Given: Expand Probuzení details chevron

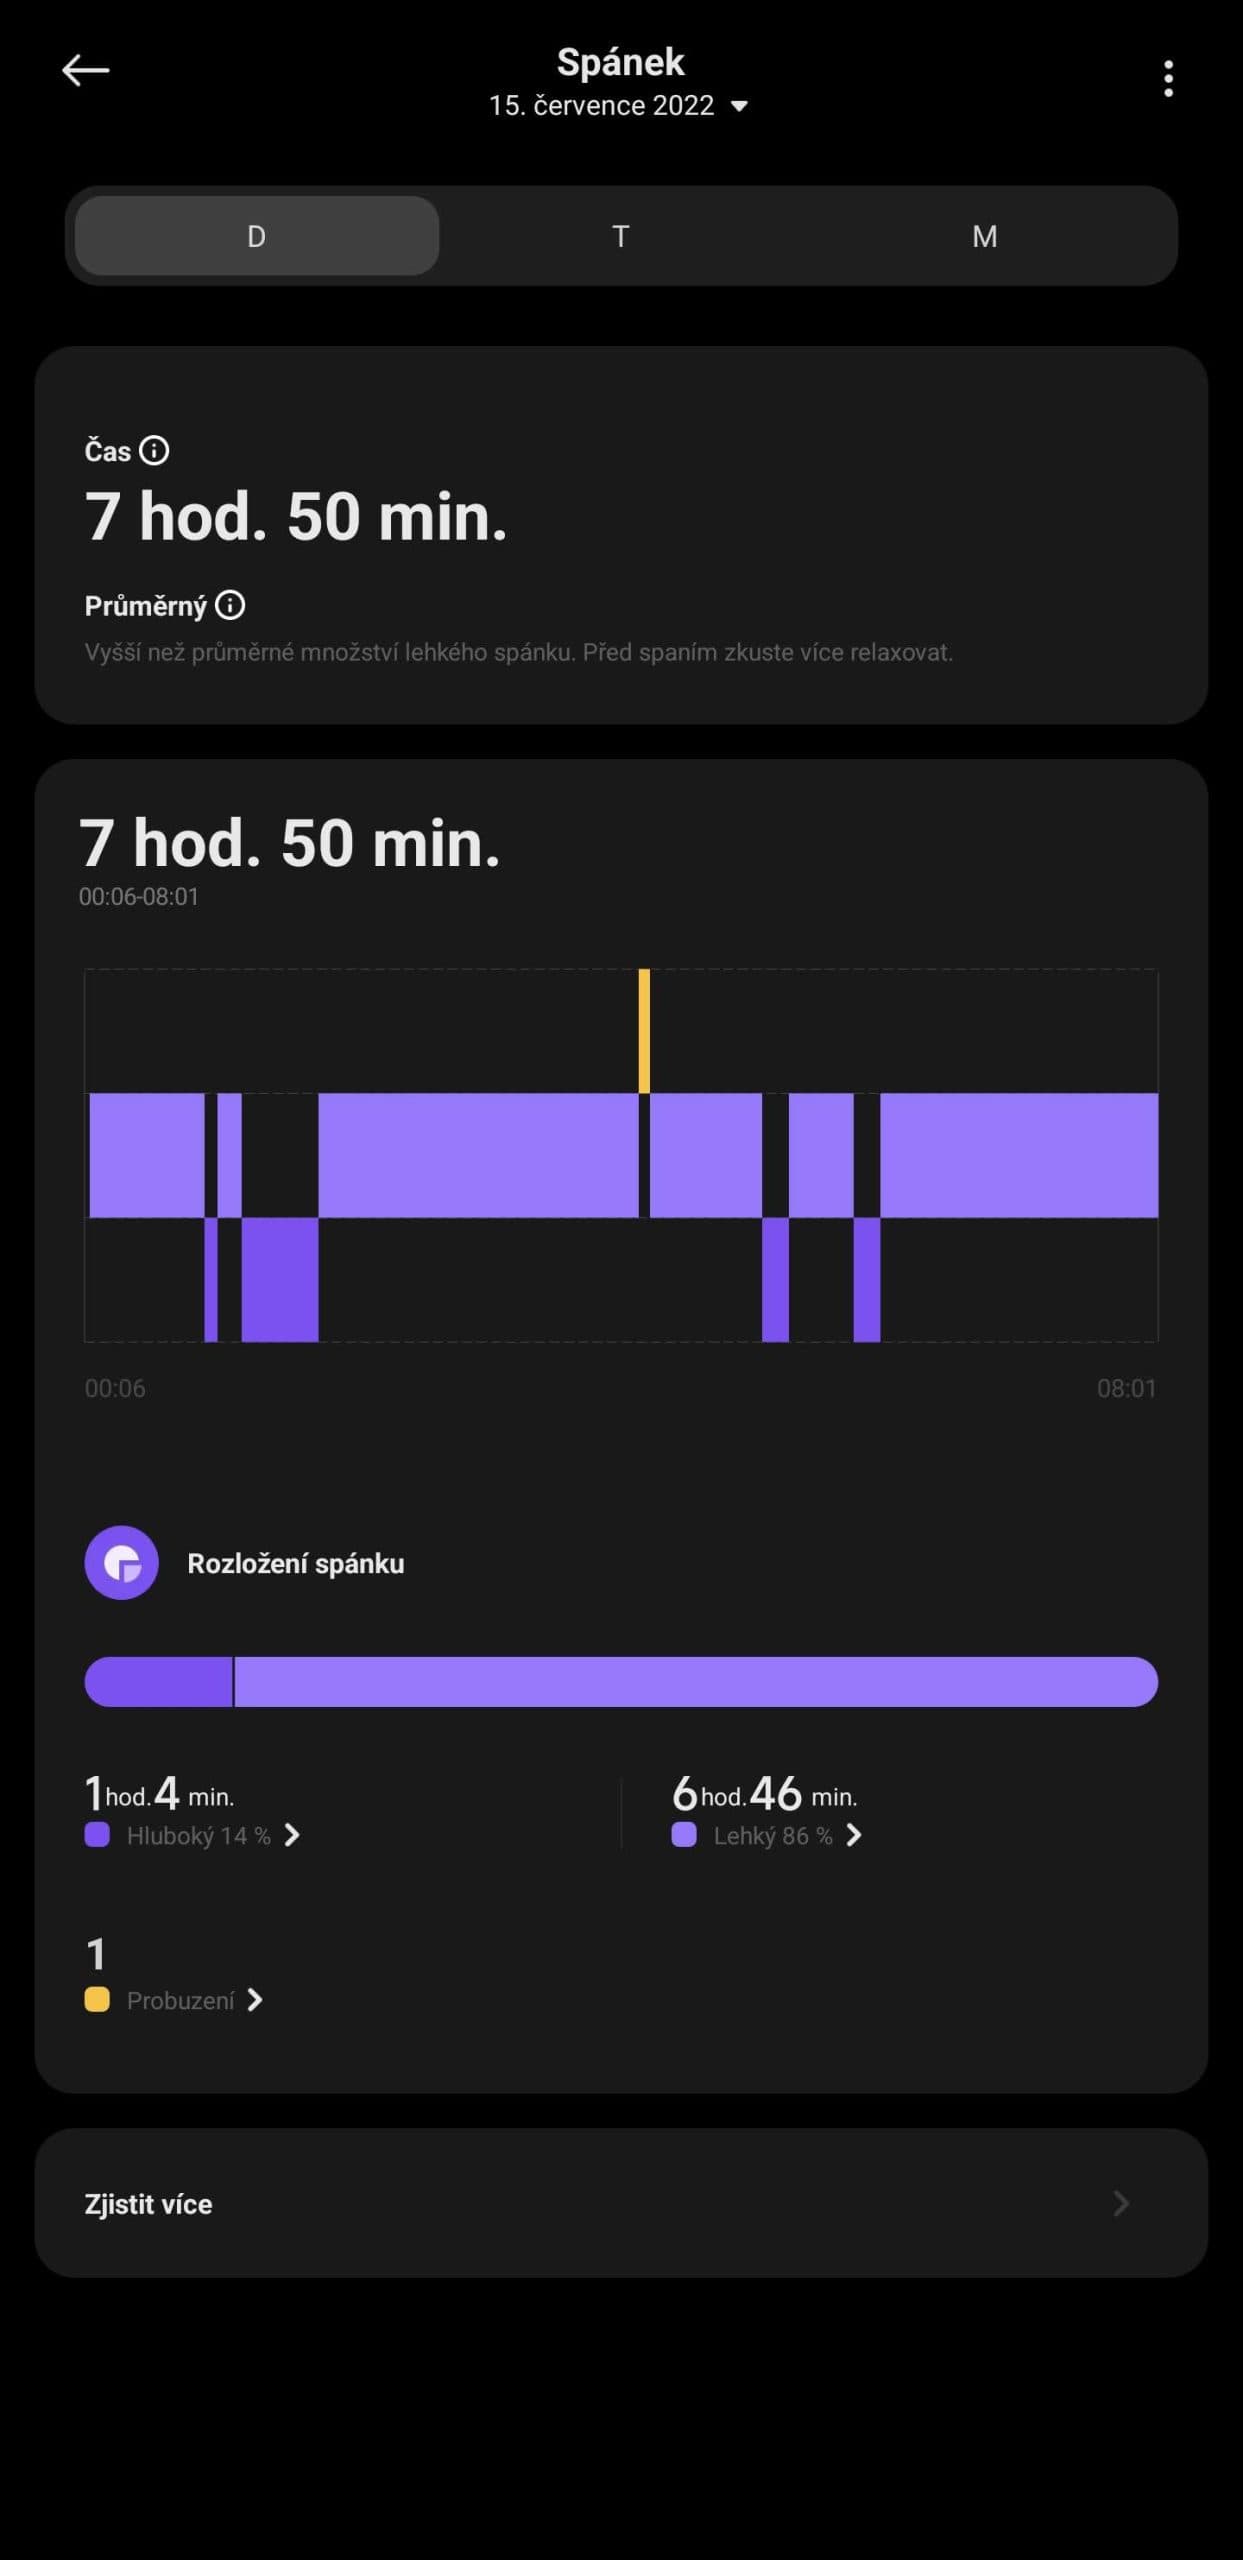Looking at the screenshot, I should (256, 2000).
